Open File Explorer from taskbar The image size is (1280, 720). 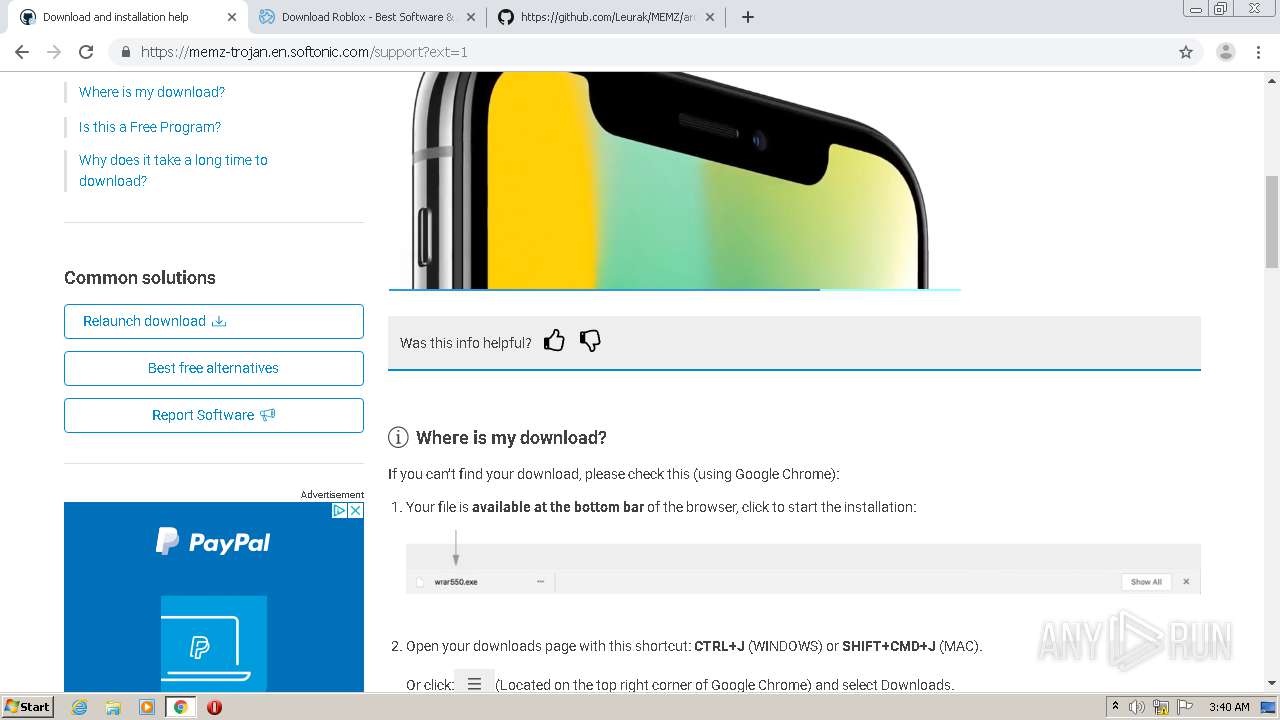(x=113, y=707)
